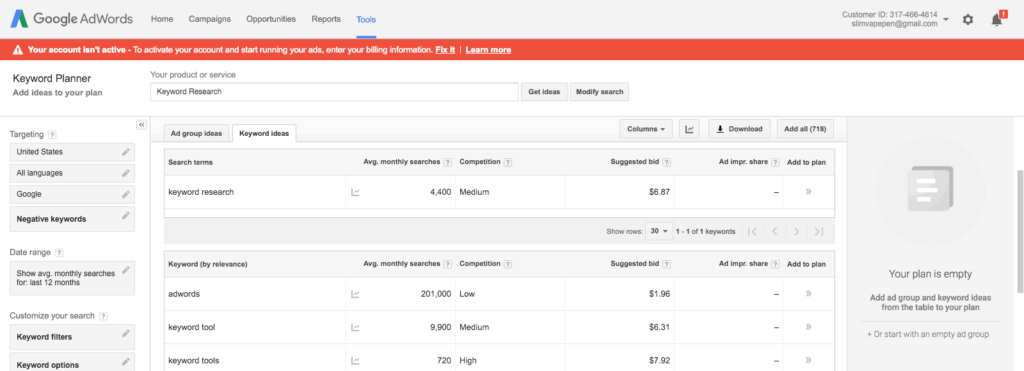The width and height of the screenshot is (1024, 371).
Task: Click the Modify search button
Action: 600,92
